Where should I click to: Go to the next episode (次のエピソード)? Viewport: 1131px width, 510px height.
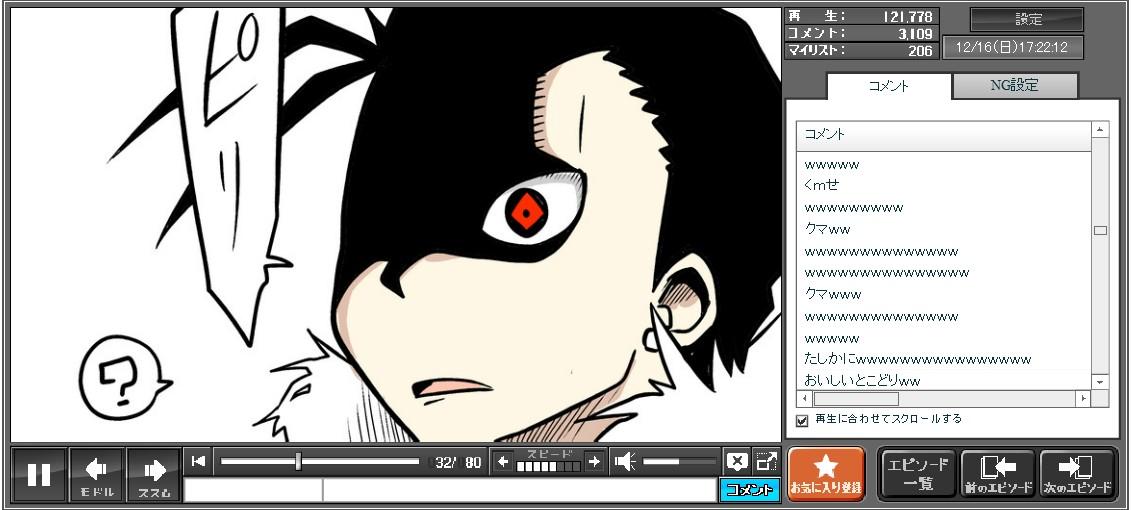1077,474
